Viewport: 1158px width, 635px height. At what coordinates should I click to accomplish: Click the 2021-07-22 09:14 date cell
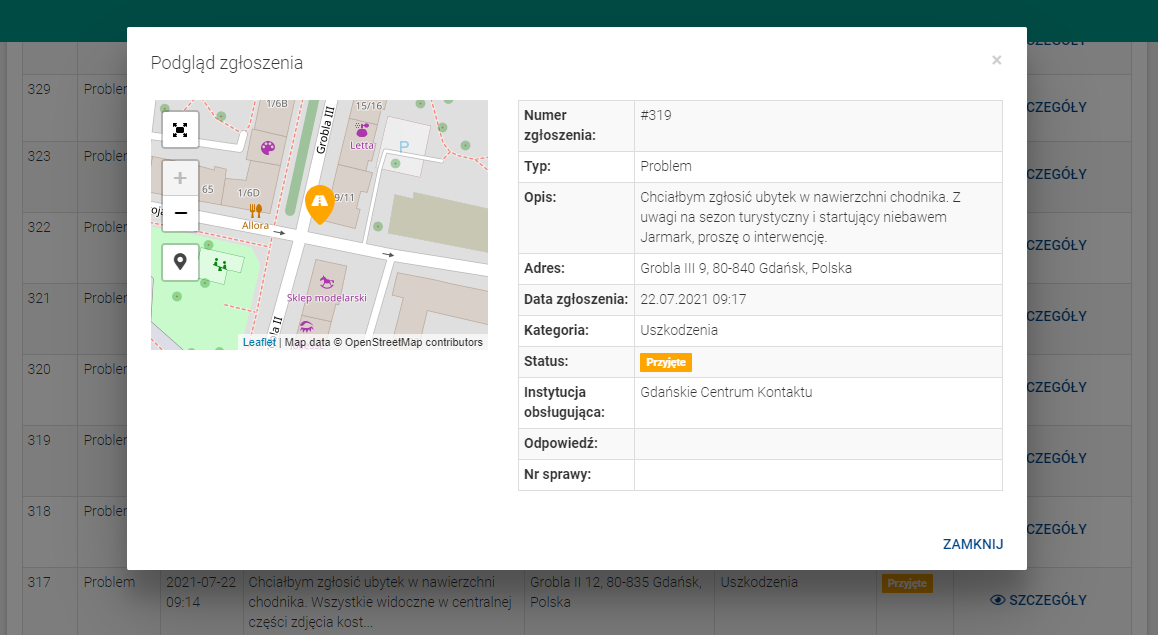tap(201, 592)
